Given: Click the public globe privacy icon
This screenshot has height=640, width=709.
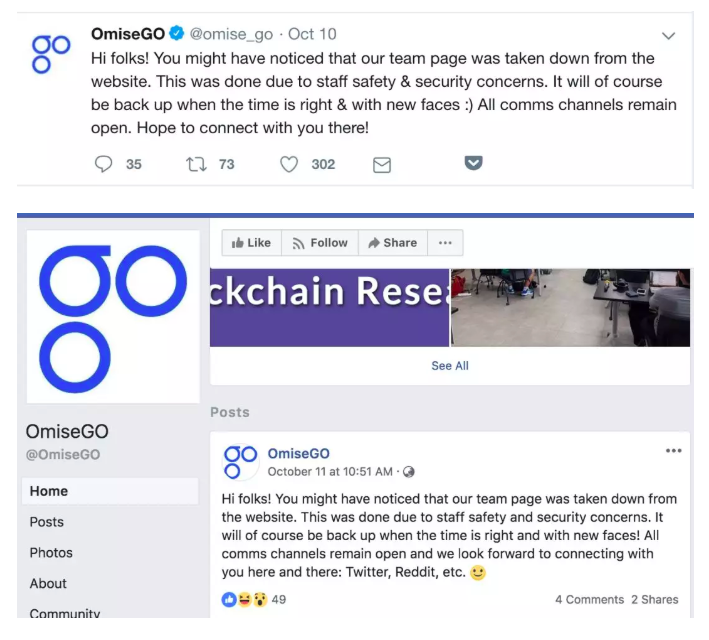Looking at the screenshot, I should pos(408,472).
